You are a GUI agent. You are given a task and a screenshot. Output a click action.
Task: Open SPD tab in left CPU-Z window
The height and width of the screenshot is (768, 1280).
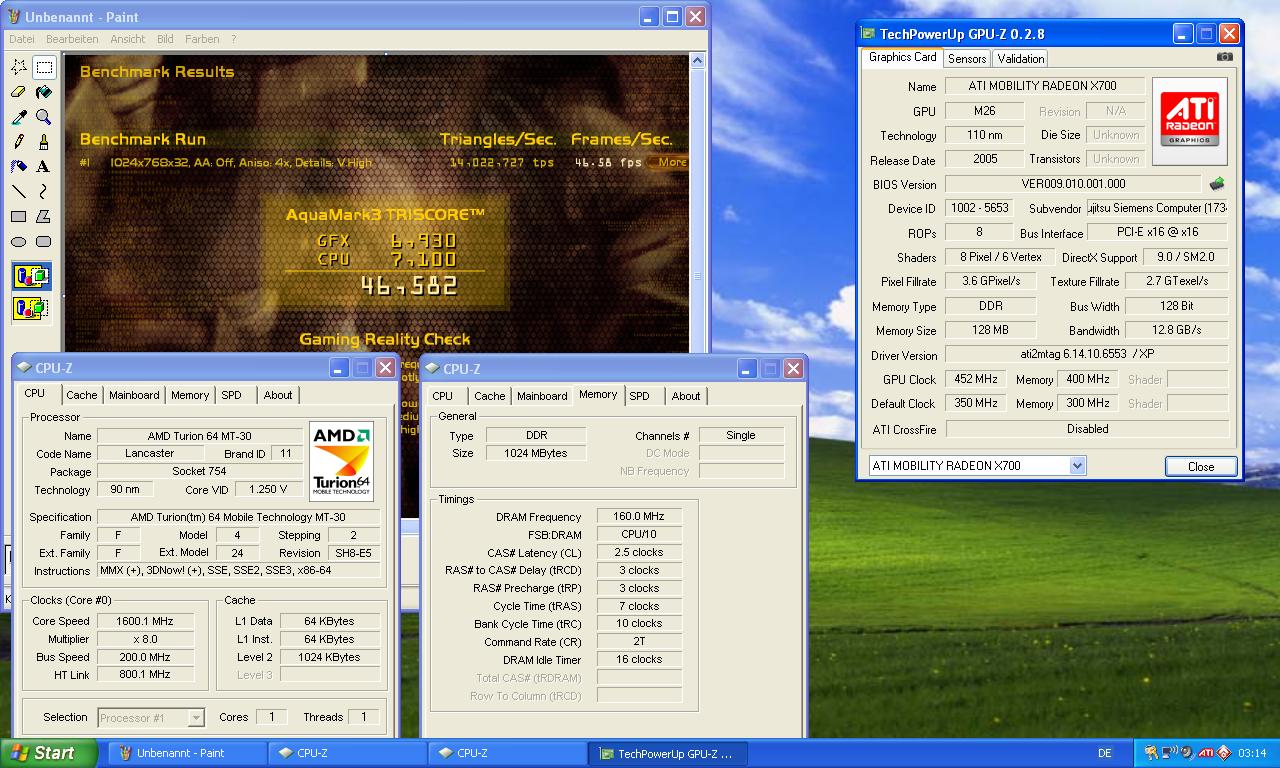coord(232,395)
